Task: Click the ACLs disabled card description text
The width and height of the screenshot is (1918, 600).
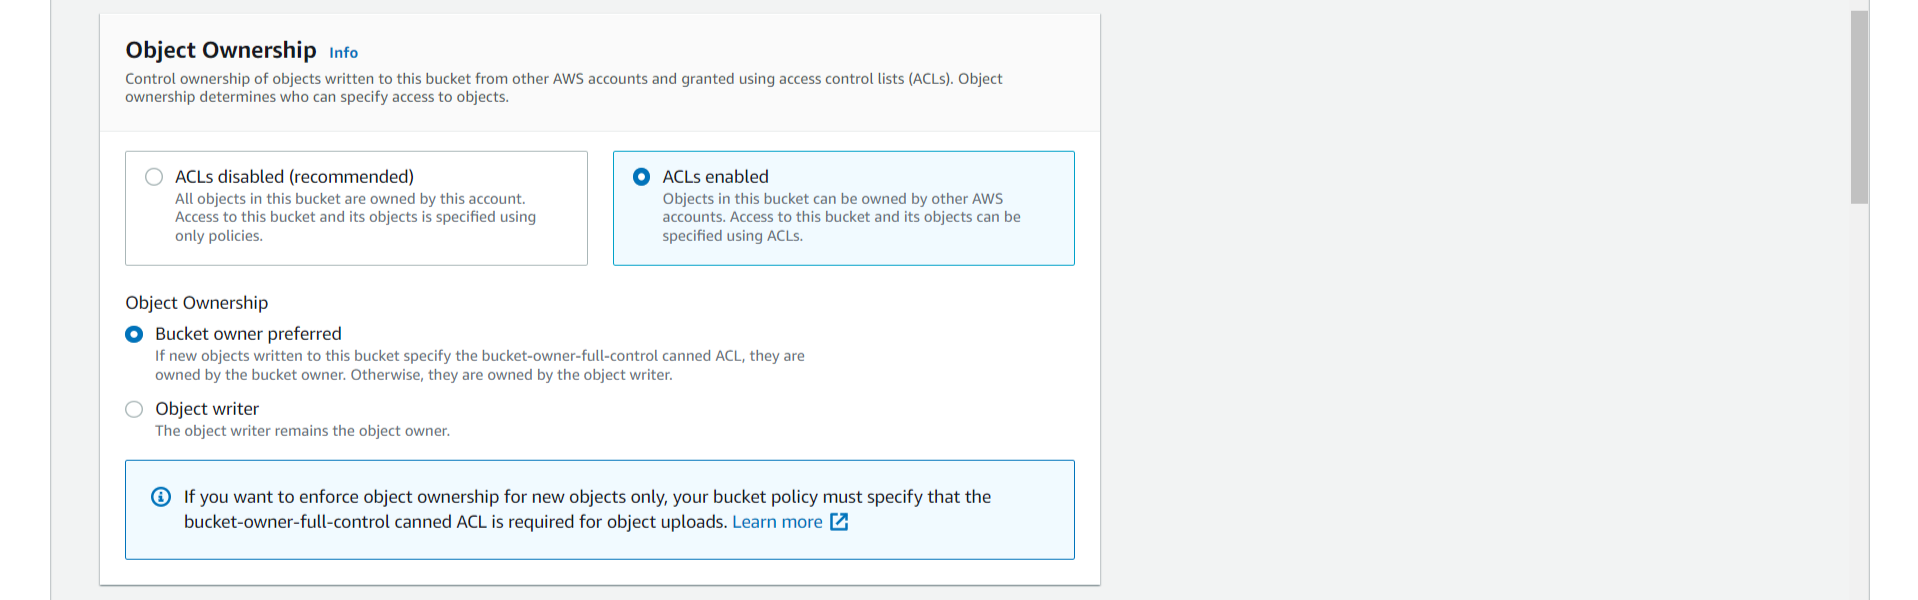Action: (x=355, y=217)
